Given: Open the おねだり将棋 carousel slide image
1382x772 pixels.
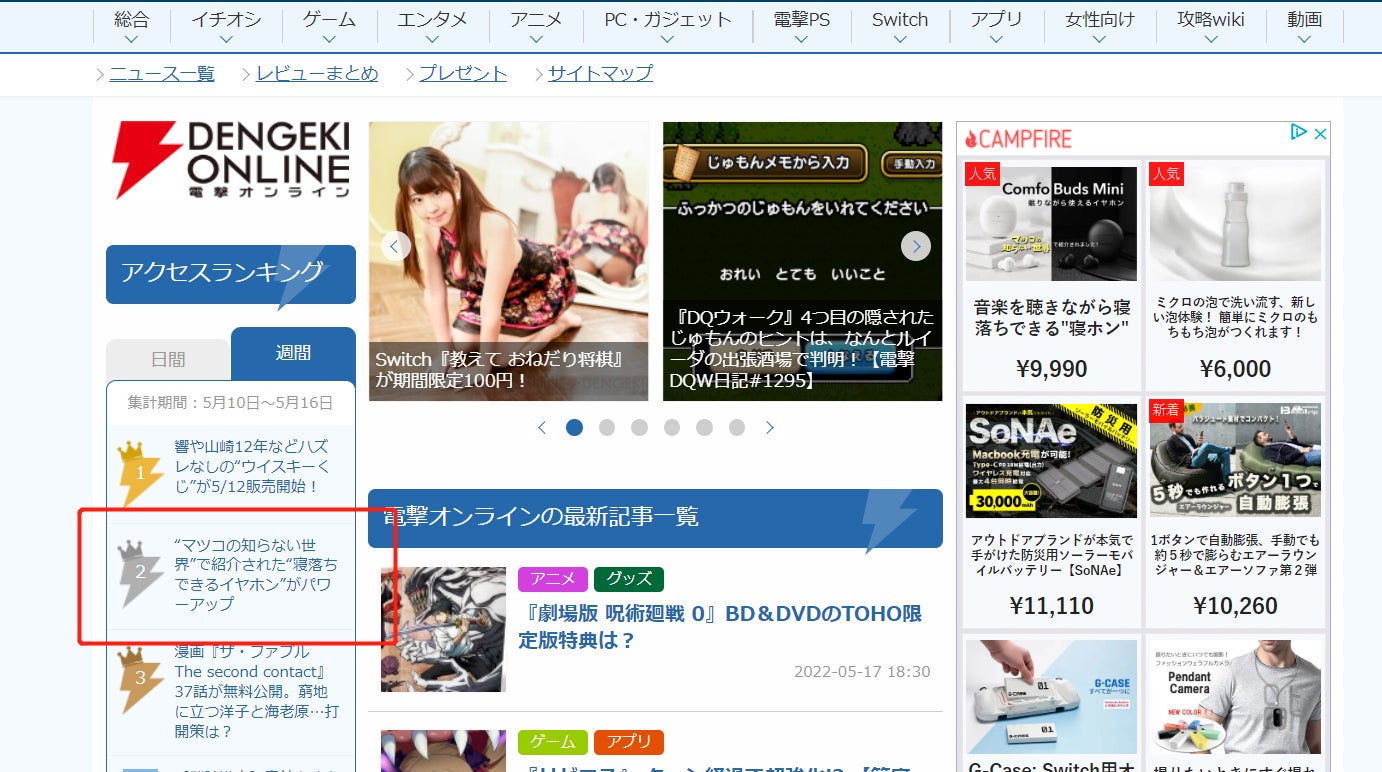Looking at the screenshot, I should point(509,261).
